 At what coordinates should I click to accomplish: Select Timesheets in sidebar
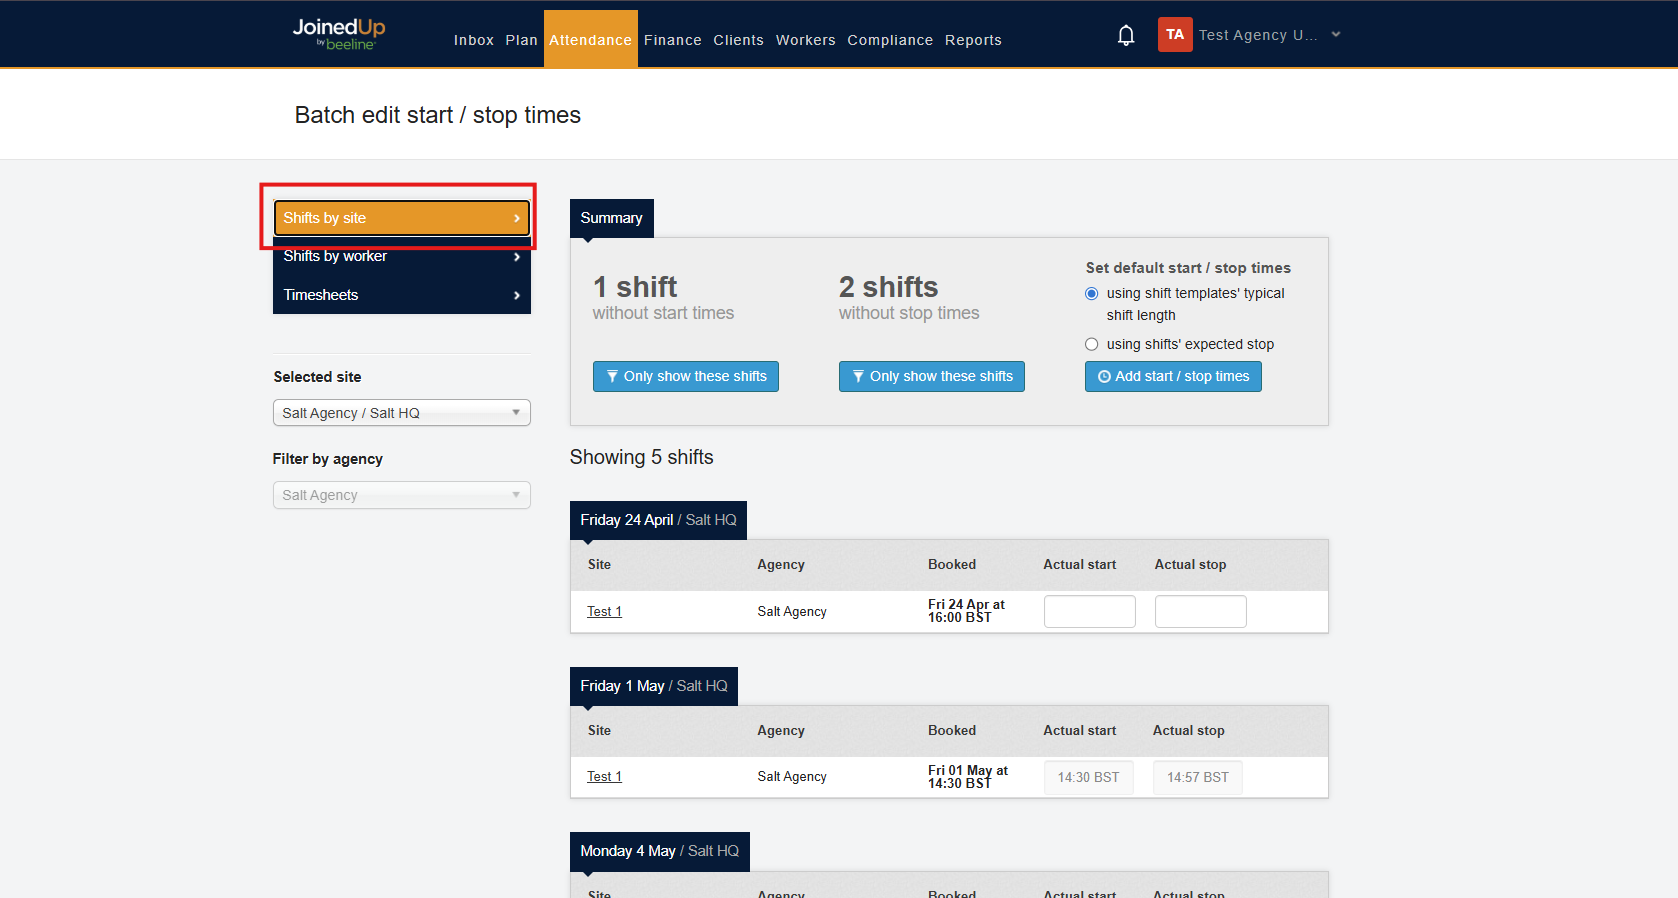[x=402, y=295]
